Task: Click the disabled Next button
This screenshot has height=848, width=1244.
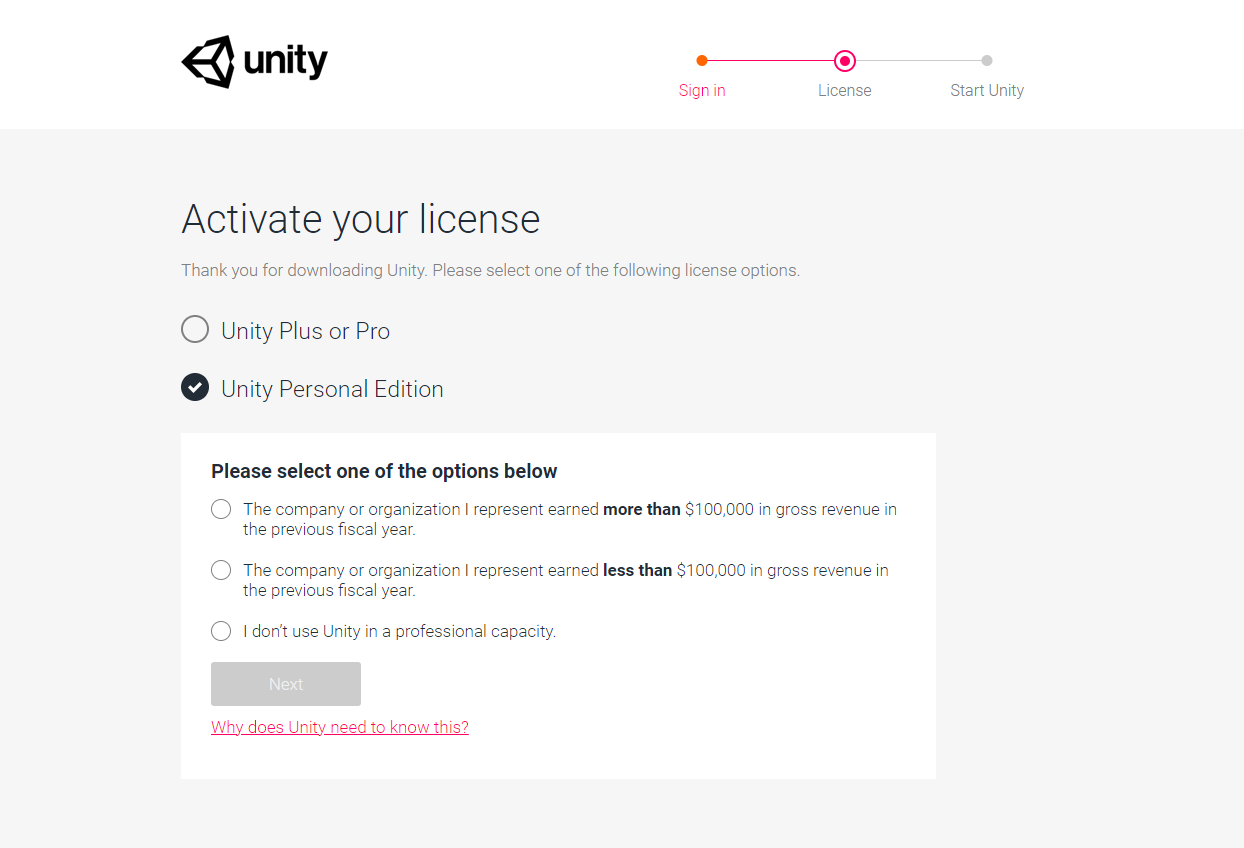Action: pos(286,684)
